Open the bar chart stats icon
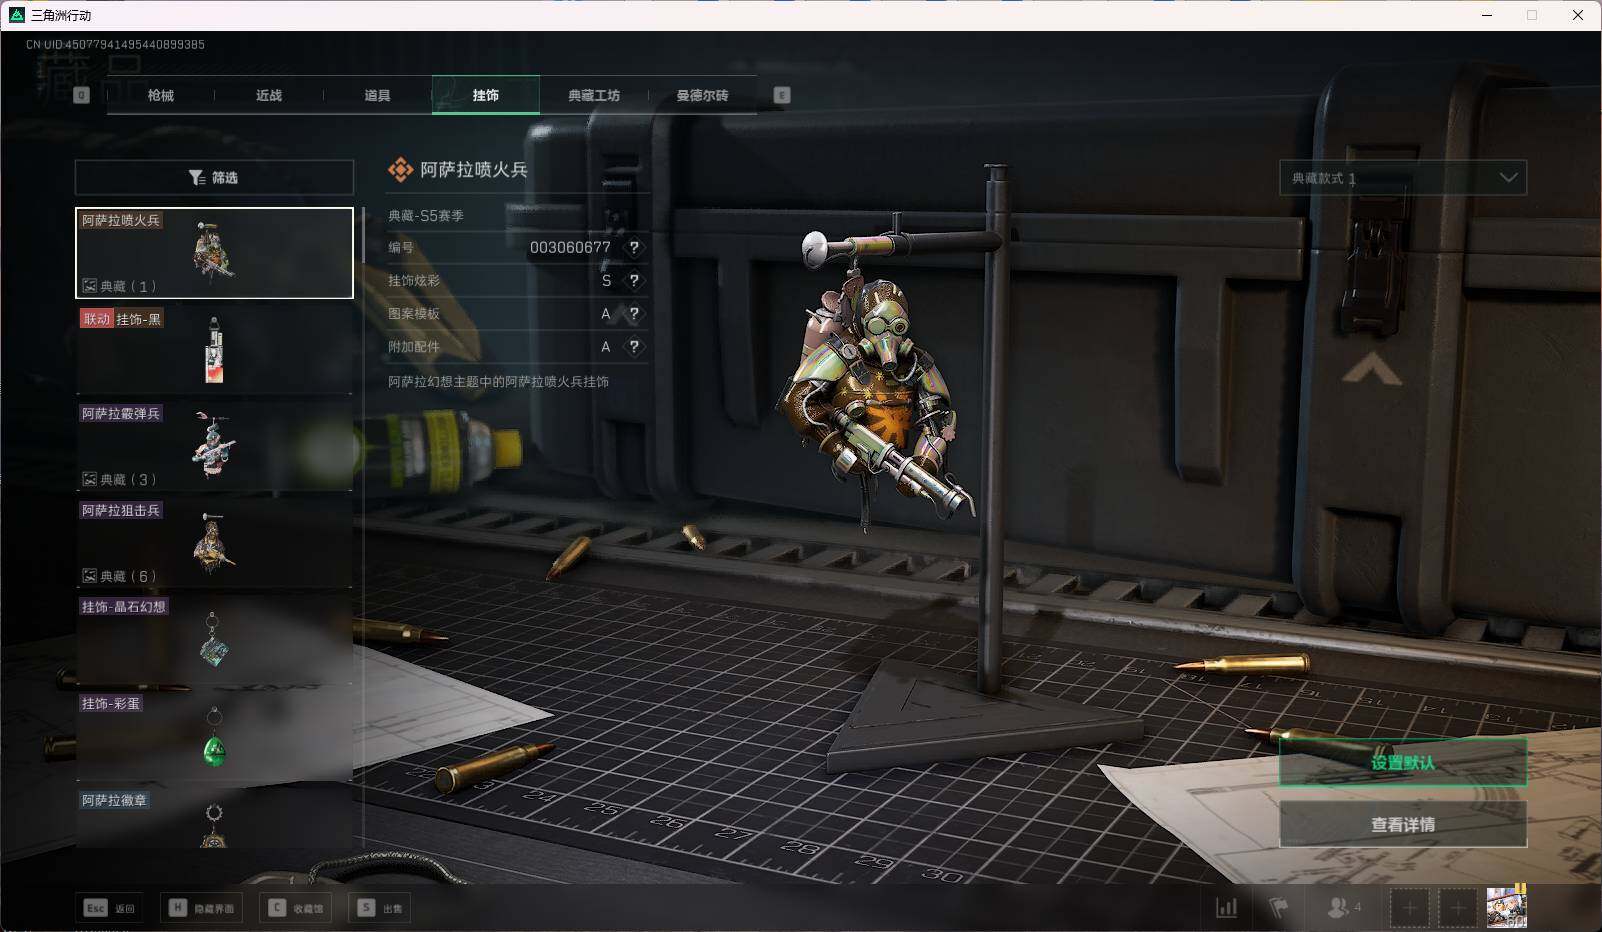This screenshot has width=1602, height=932. pos(1226,908)
